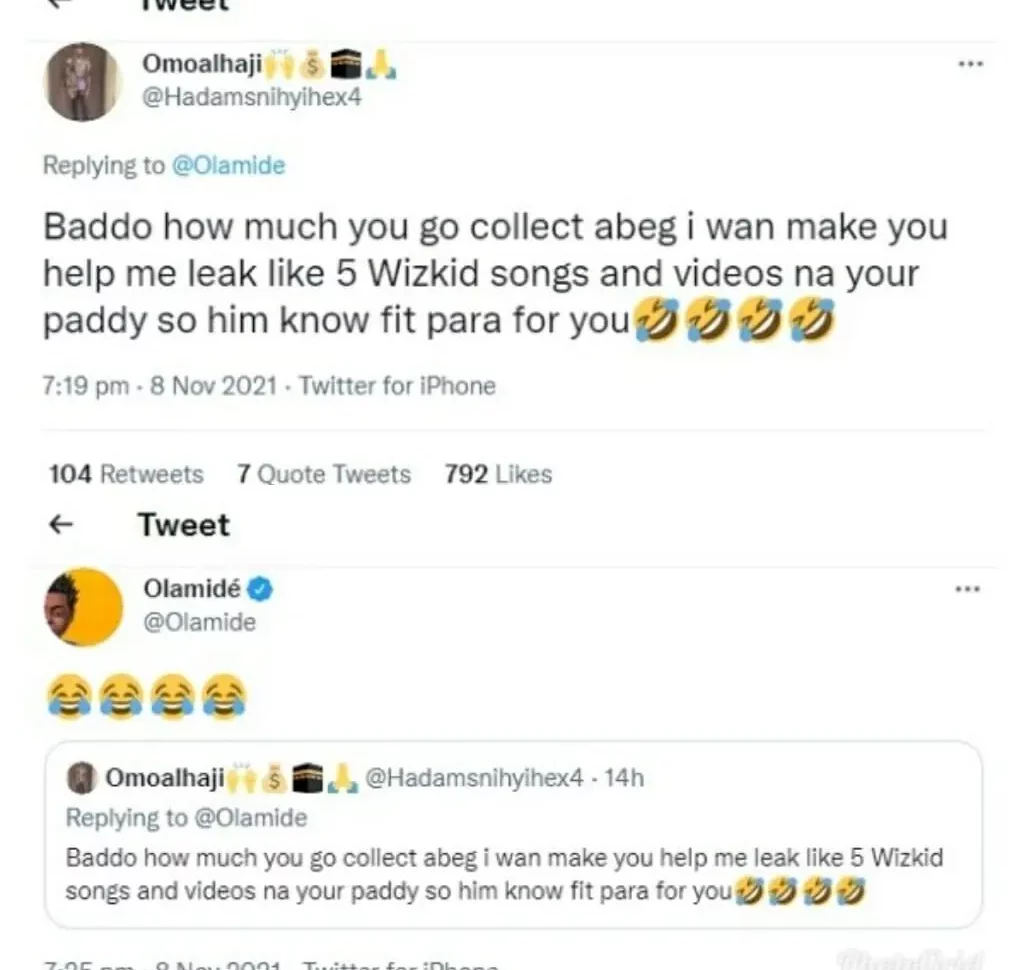Click the @Olamide mention link in top tweet
Image resolution: width=1024 pixels, height=970 pixels.
pos(229,165)
